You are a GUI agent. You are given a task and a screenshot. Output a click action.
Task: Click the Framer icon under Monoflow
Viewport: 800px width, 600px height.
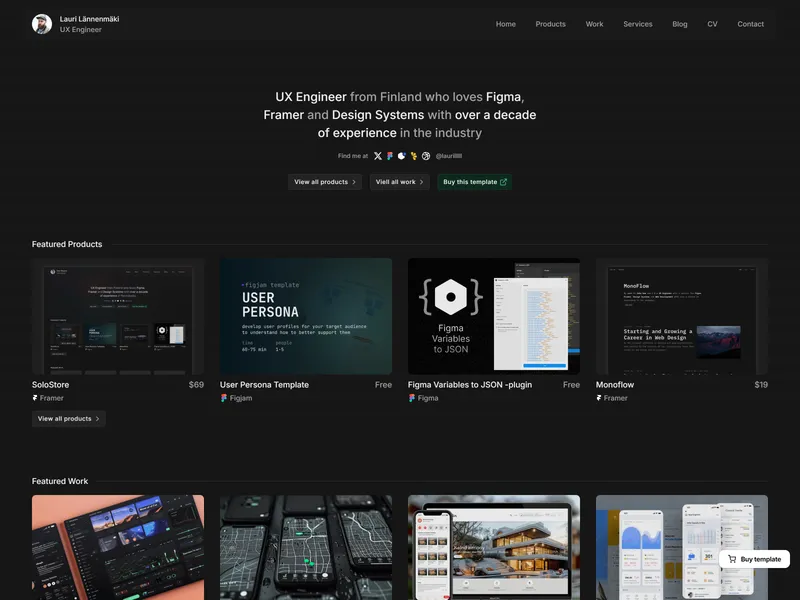click(x=599, y=398)
